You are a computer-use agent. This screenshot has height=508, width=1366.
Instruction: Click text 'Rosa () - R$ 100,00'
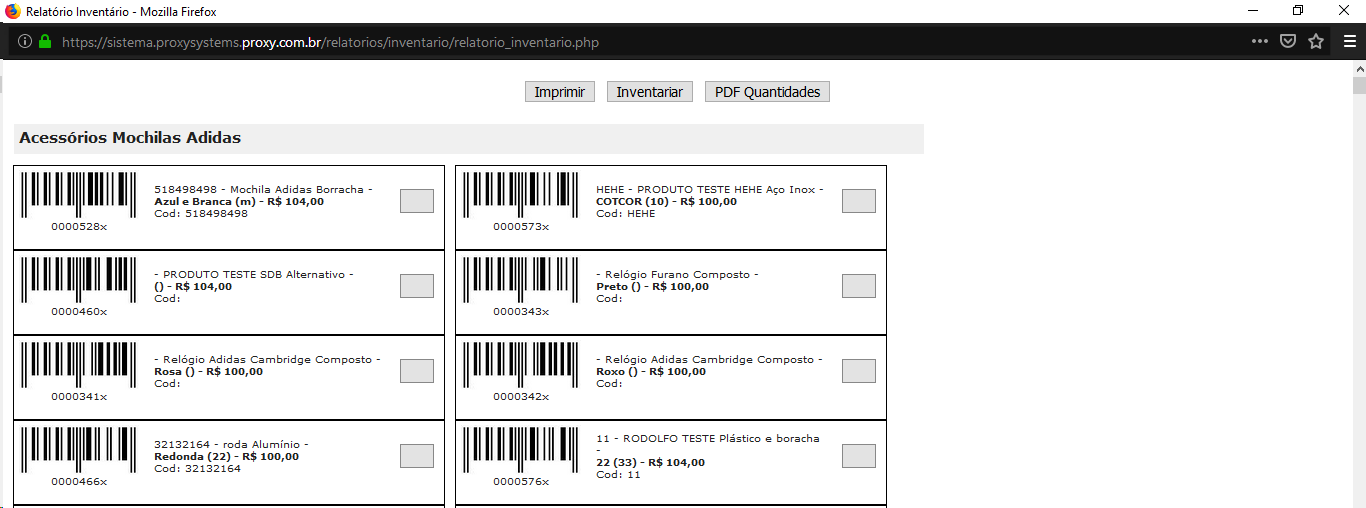pyautogui.click(x=208, y=372)
